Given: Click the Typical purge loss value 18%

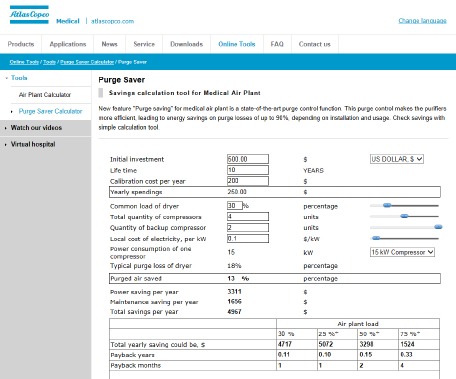Looking at the screenshot, I should [x=234, y=266].
